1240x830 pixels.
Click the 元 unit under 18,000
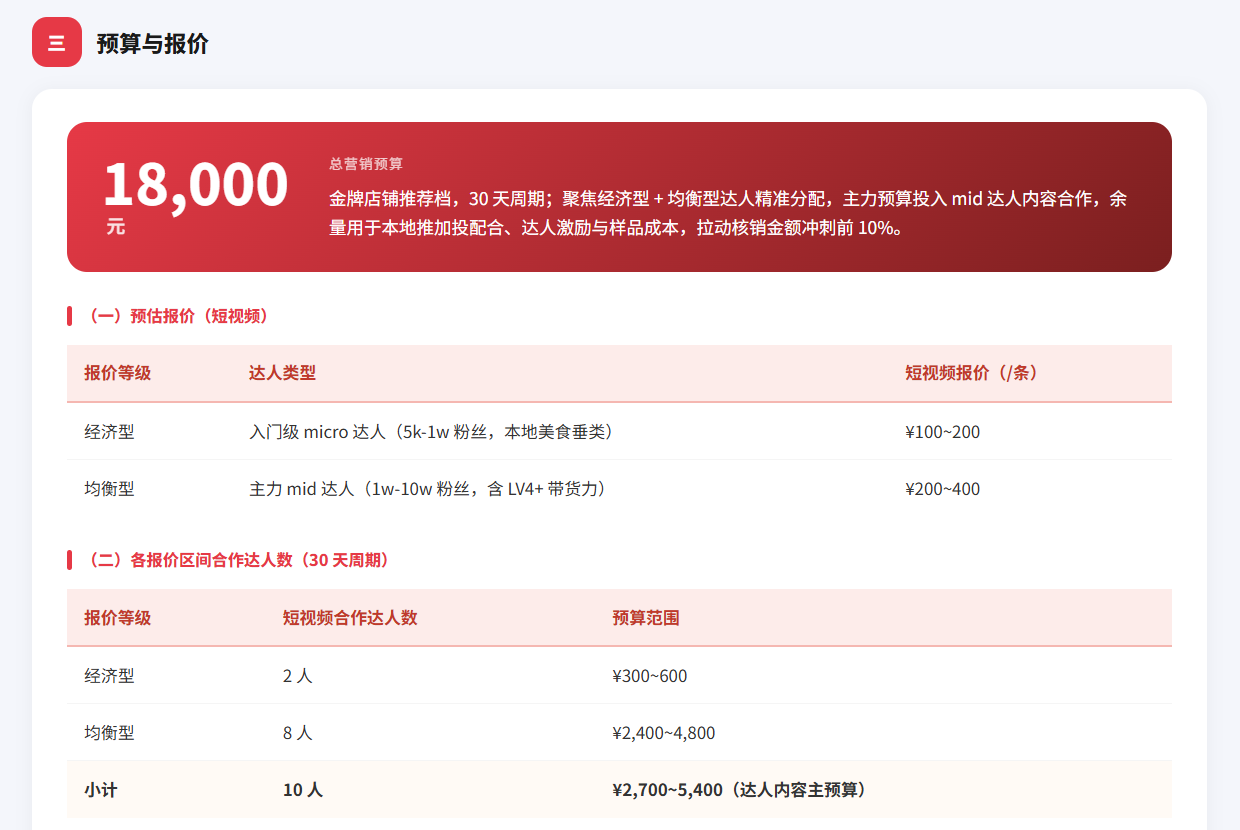point(116,227)
